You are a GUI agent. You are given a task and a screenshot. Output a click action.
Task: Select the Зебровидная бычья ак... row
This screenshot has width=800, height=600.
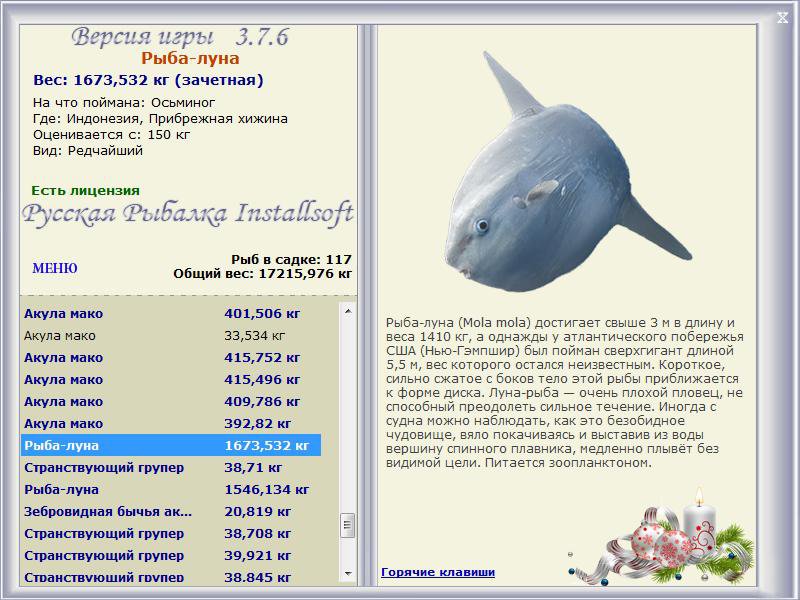171,511
